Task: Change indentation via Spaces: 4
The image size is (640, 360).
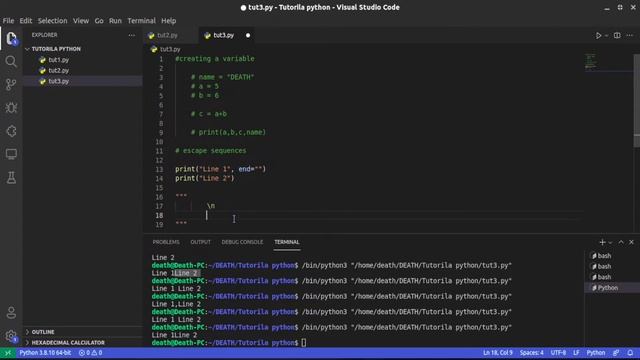Action: [x=531, y=353]
